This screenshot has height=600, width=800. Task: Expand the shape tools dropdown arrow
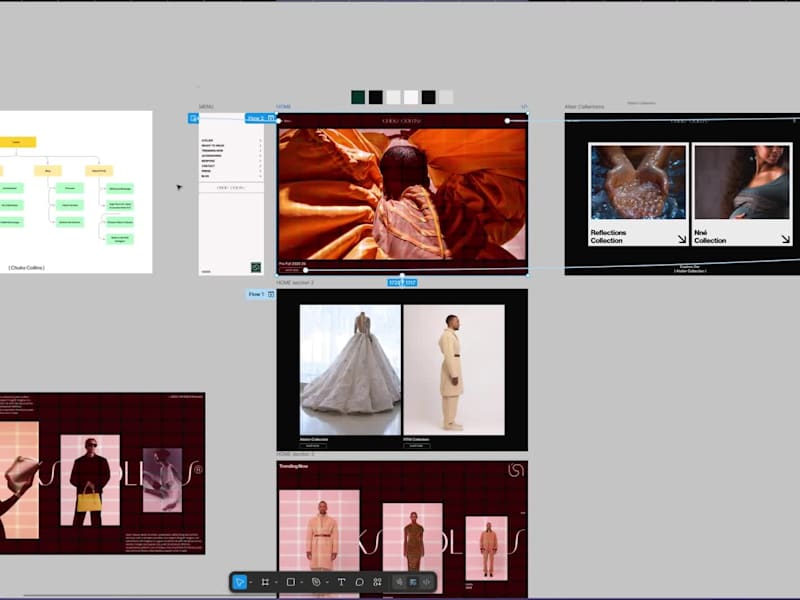(x=302, y=582)
